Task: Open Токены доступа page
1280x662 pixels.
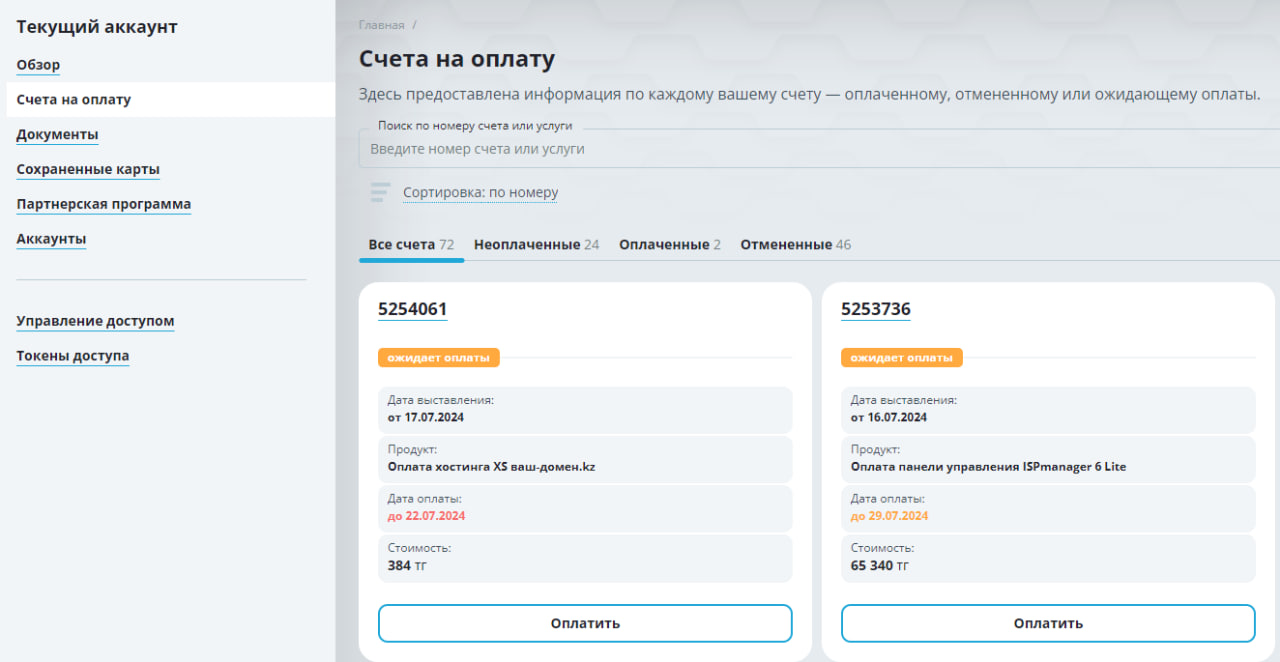Action: coord(72,356)
